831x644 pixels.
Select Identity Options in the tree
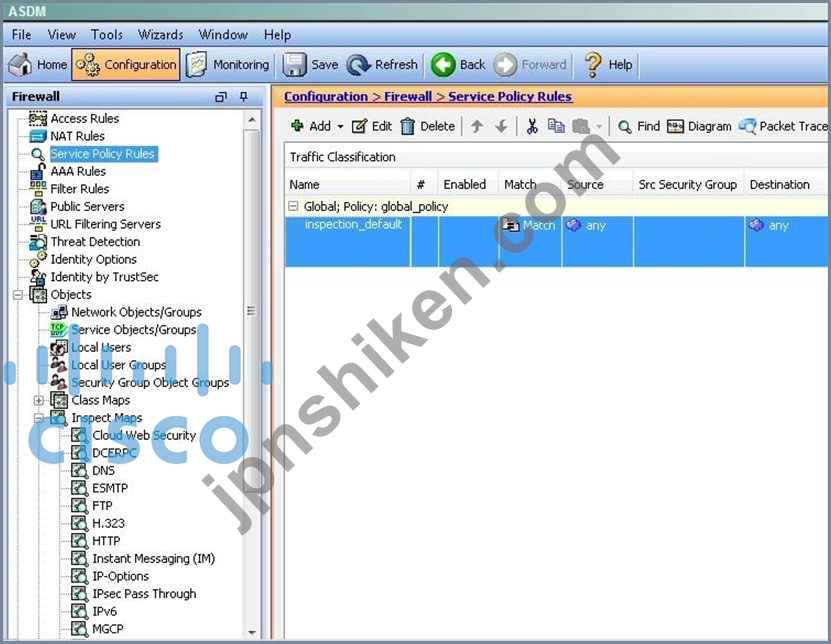pyautogui.click(x=93, y=259)
